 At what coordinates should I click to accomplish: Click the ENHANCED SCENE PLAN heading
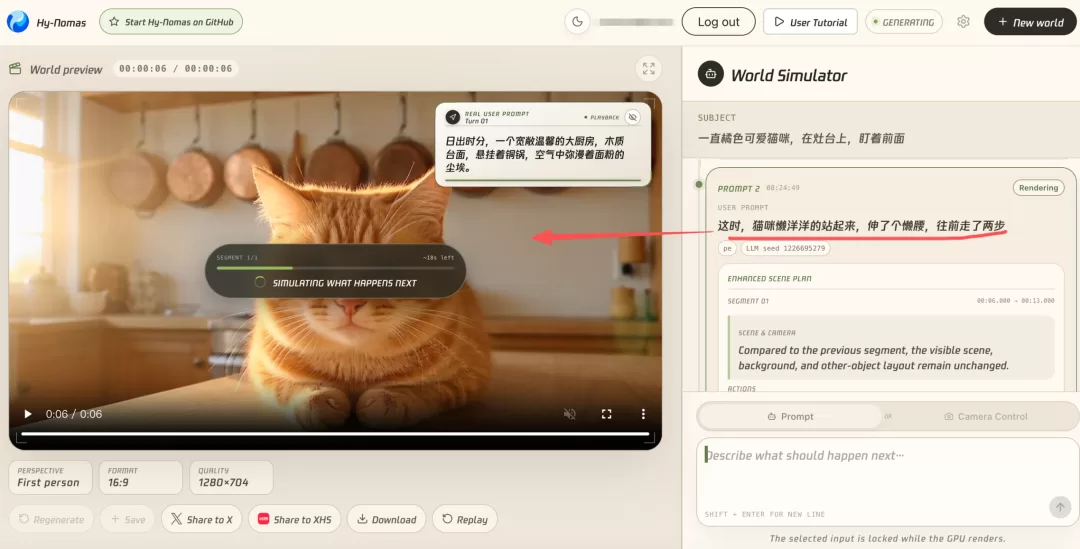[x=769, y=279]
